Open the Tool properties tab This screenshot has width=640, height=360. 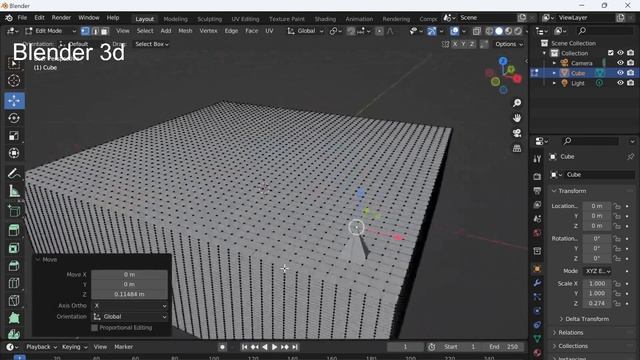click(x=537, y=159)
